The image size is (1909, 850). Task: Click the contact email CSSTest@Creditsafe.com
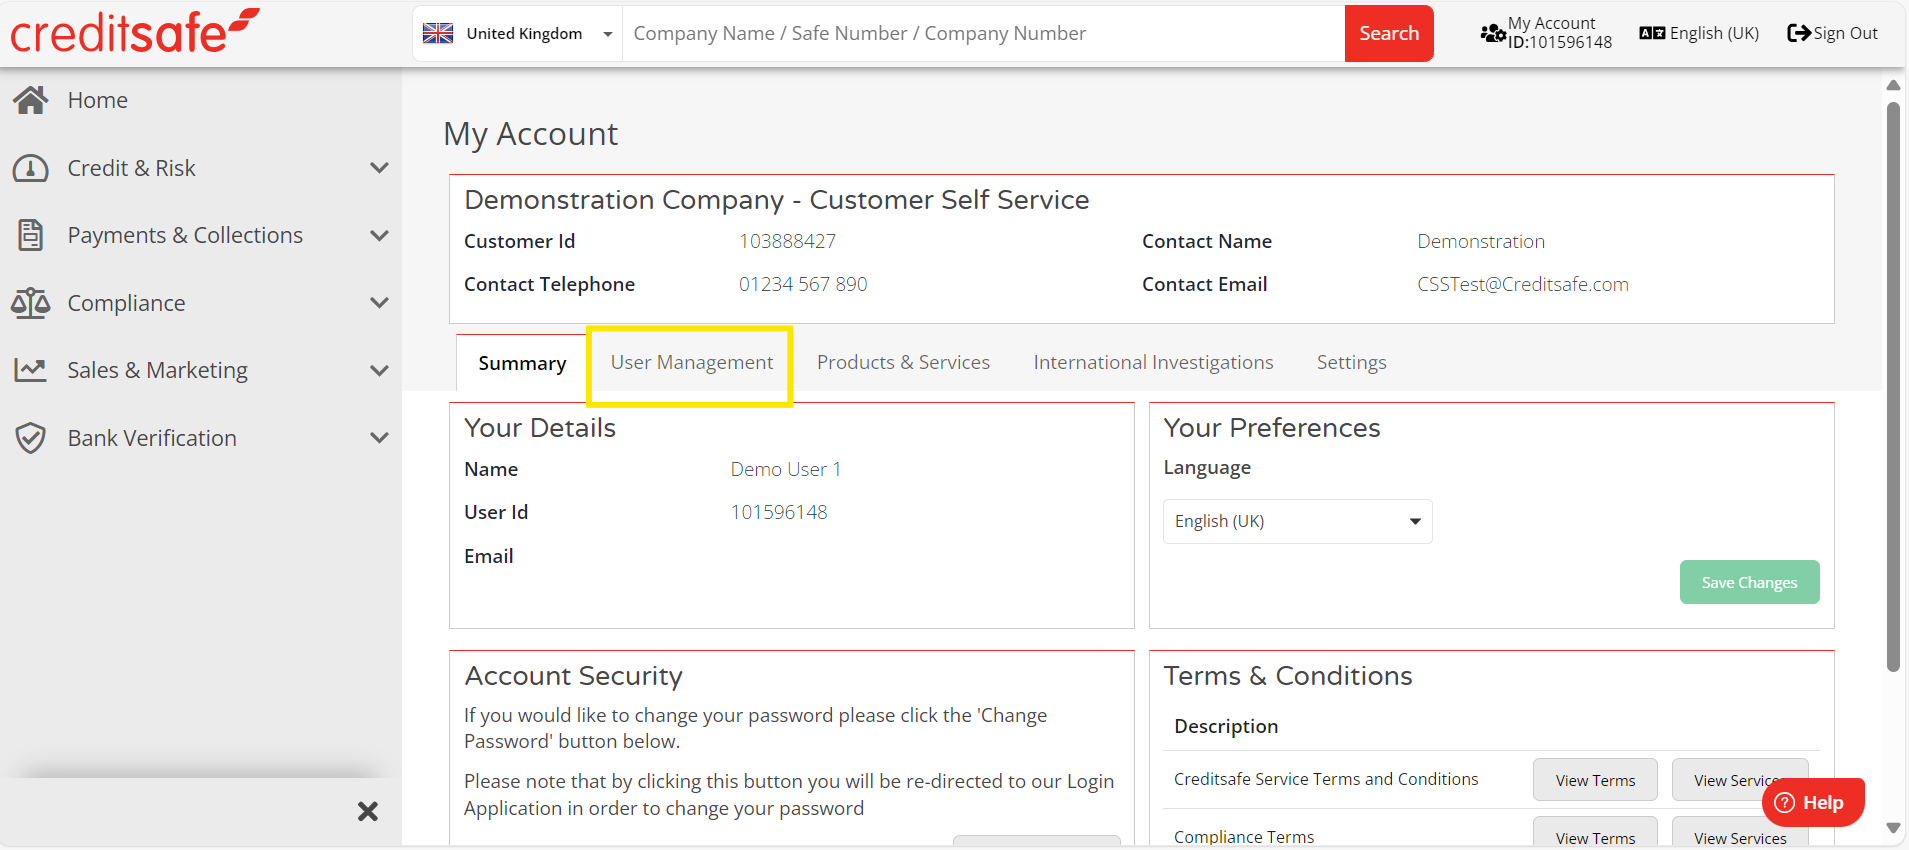(x=1523, y=284)
